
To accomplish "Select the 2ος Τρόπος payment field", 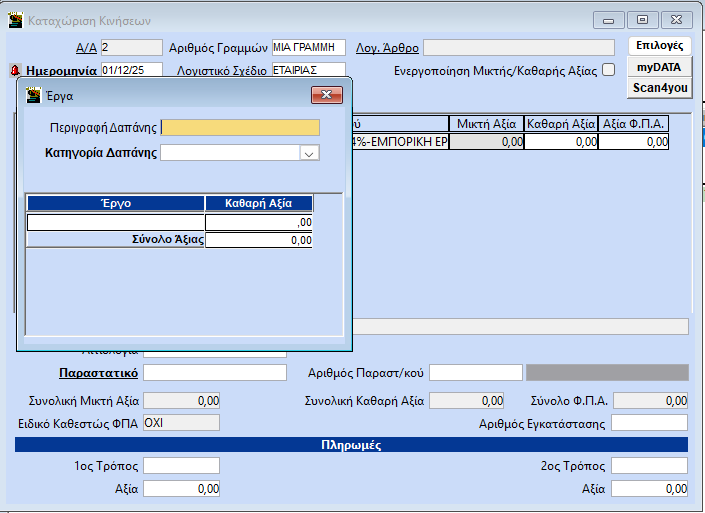I will (649, 466).
